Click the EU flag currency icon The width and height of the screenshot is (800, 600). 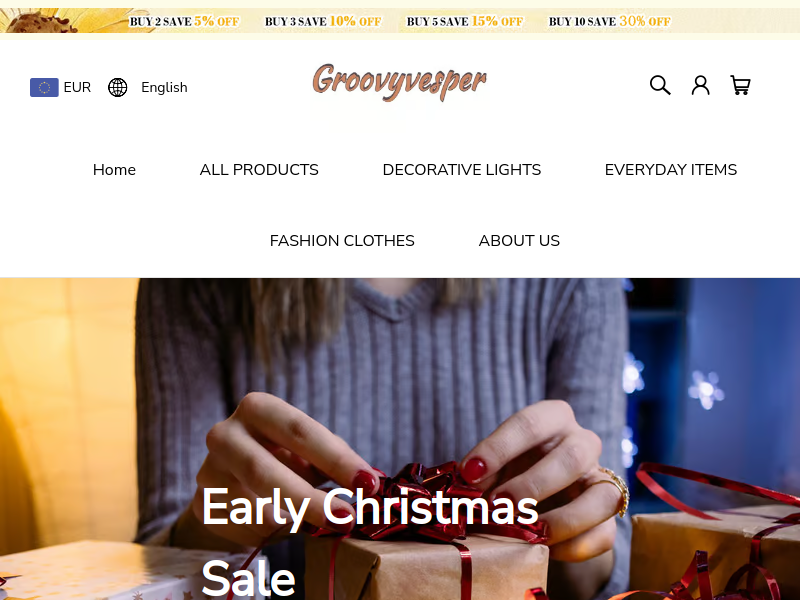coord(44,87)
